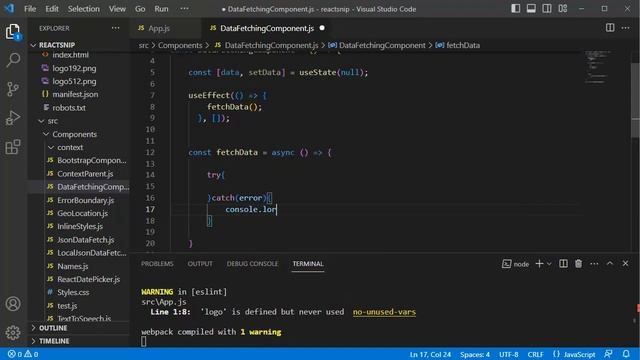Click the feedback icon in status bar
Viewport: 640px width, 360px height.
point(608,354)
